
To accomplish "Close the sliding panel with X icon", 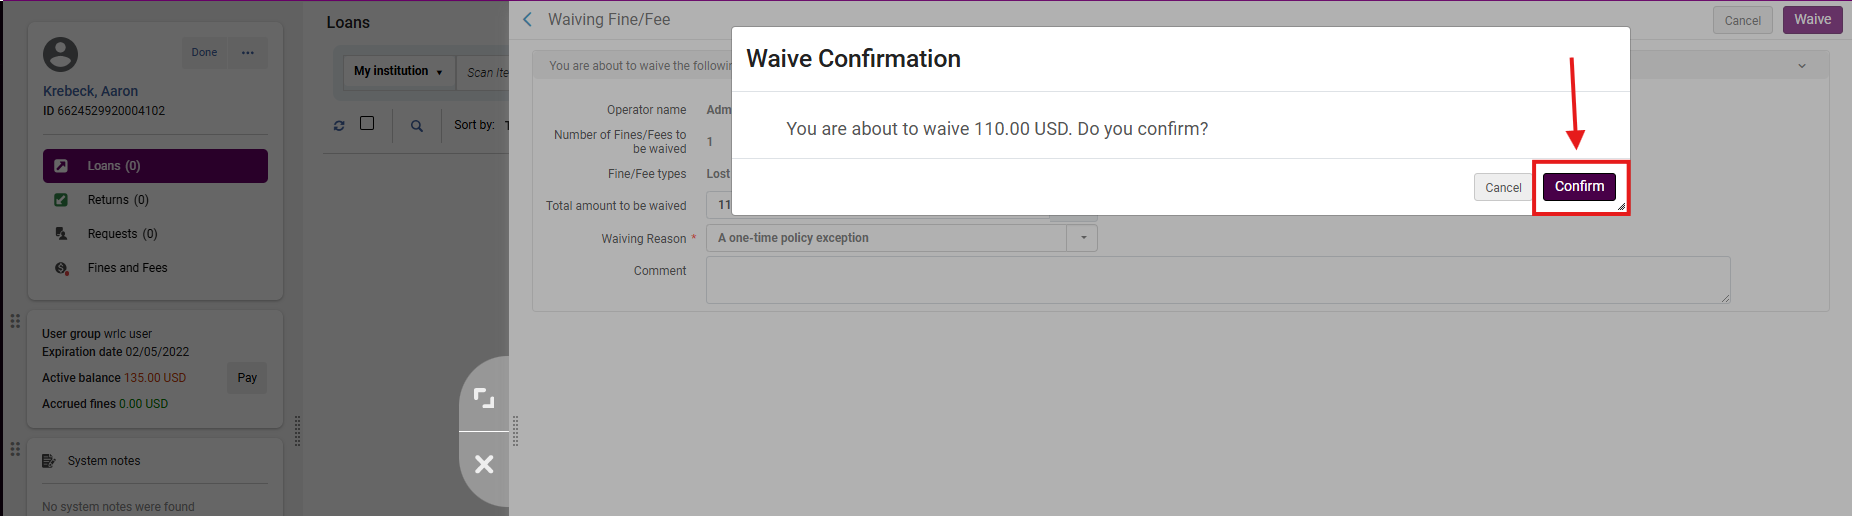I will 484,464.
